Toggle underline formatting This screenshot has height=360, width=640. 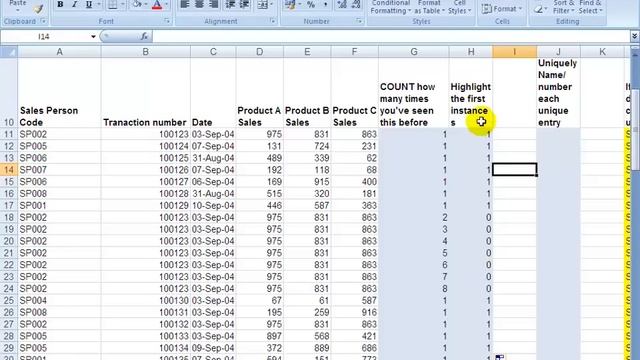[89, 5]
